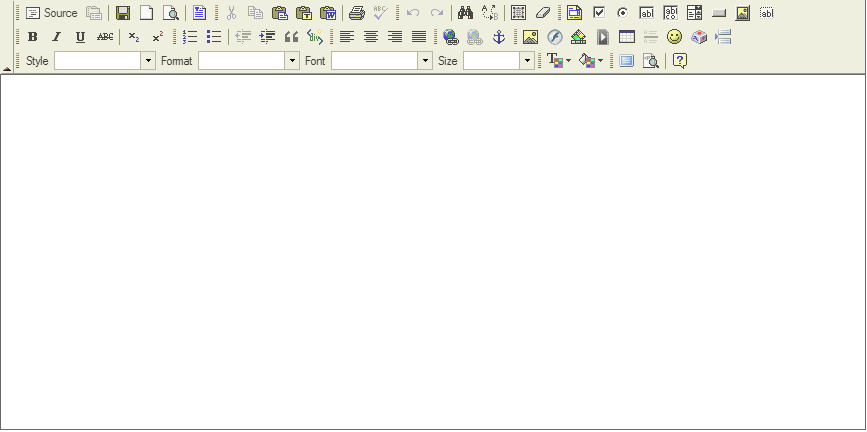Click inside the empty editing area
The image size is (867, 432).
(x=433, y=250)
